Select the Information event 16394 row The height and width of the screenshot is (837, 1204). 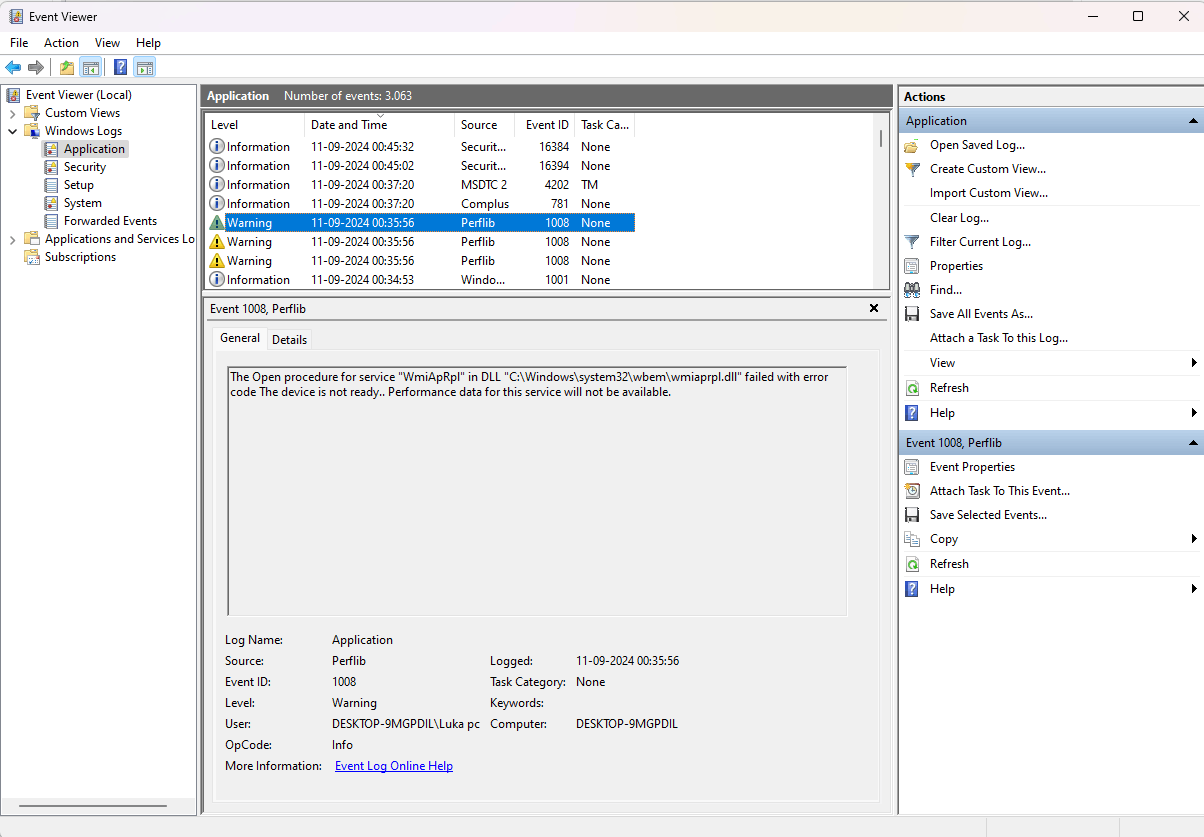[x=420, y=166]
